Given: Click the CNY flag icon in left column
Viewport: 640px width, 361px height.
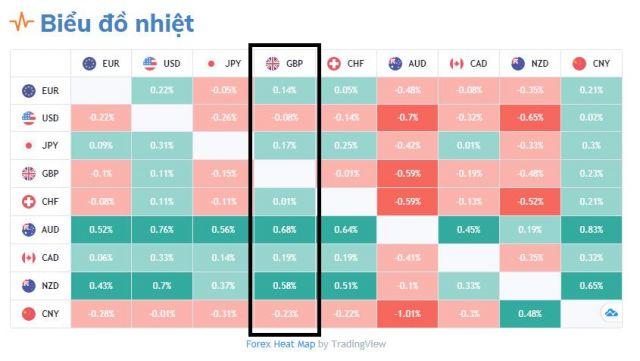Looking at the screenshot, I should [29, 314].
